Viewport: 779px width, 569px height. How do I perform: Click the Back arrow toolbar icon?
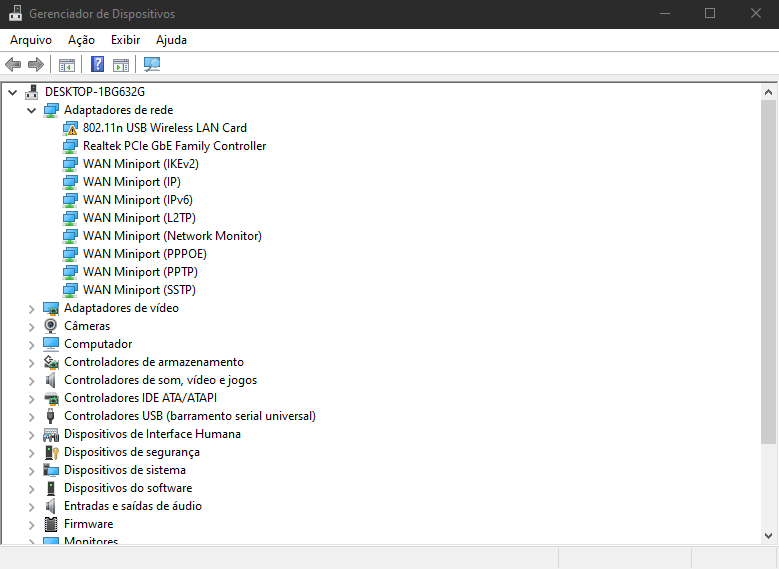tap(13, 64)
